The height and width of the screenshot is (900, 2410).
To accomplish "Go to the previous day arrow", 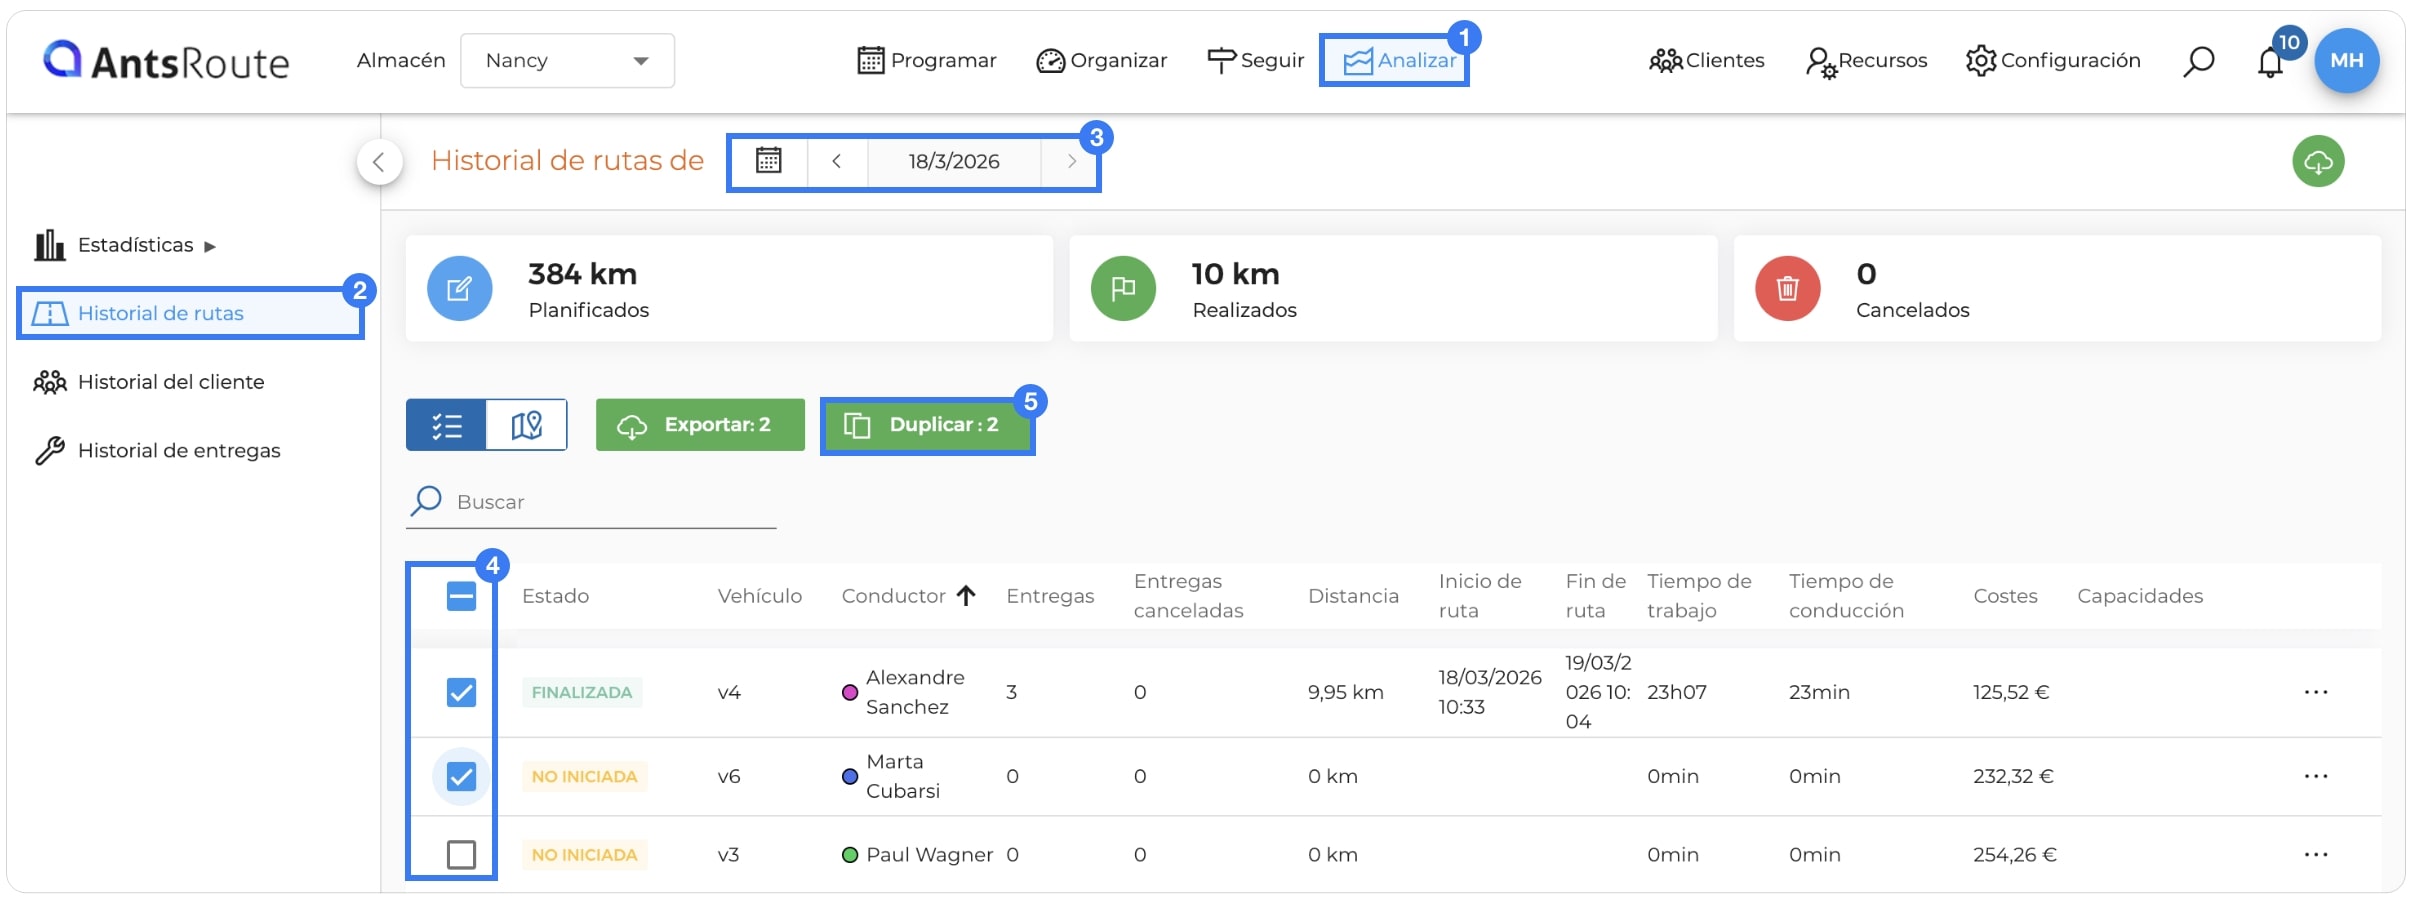I will coord(837,161).
